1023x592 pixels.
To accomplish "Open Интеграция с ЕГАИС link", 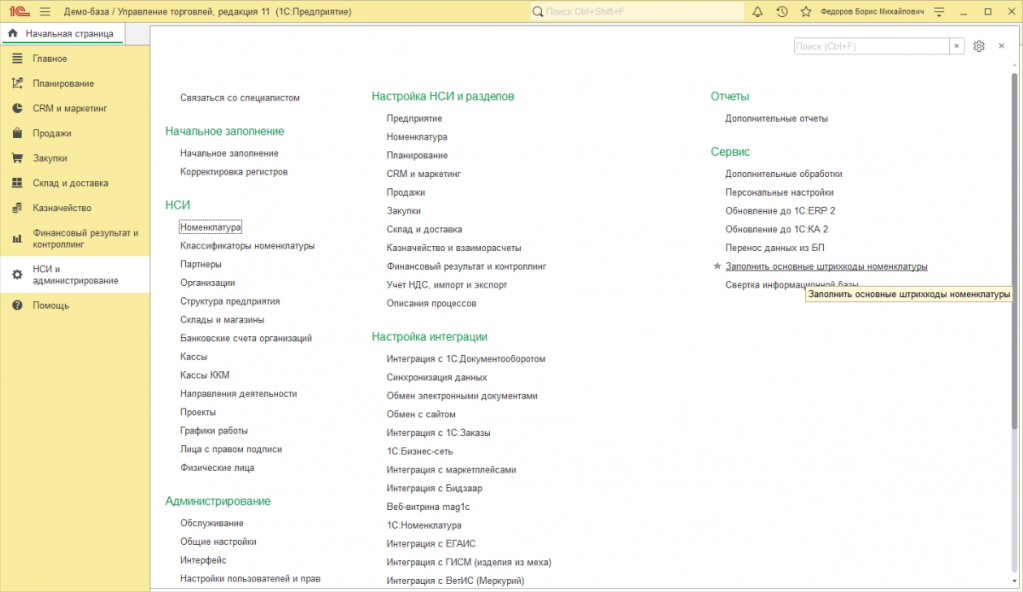I will (x=431, y=544).
